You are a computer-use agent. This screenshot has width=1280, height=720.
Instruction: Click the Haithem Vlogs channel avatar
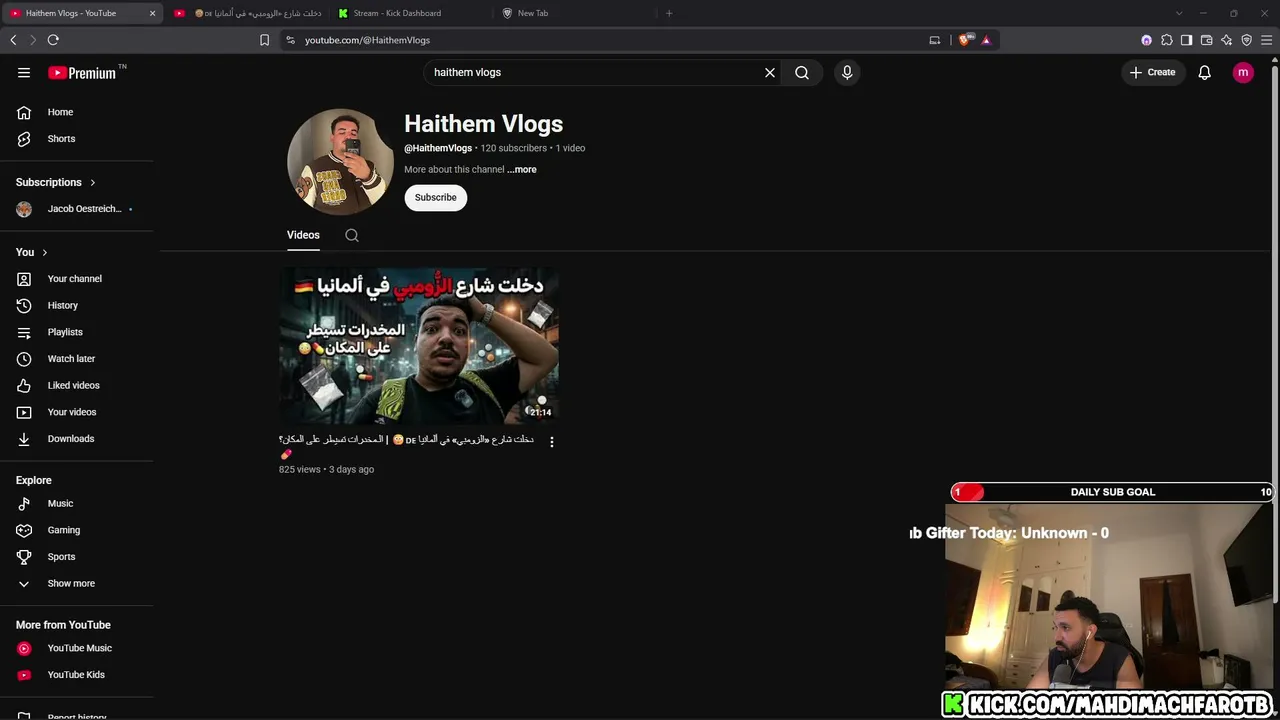coord(340,161)
